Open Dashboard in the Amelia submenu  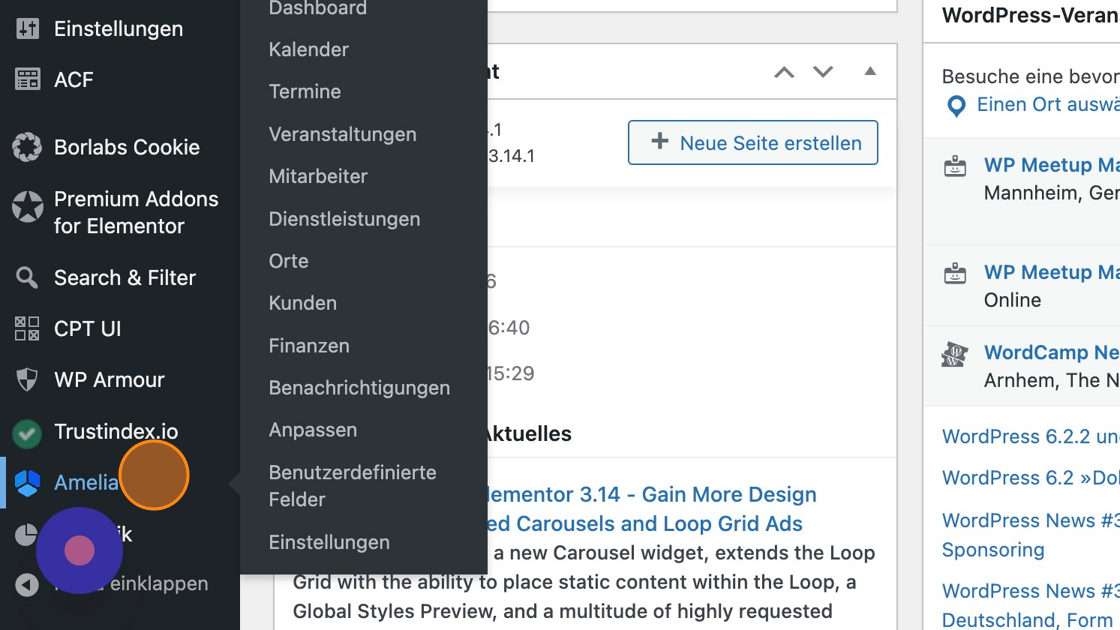pyautogui.click(x=318, y=8)
